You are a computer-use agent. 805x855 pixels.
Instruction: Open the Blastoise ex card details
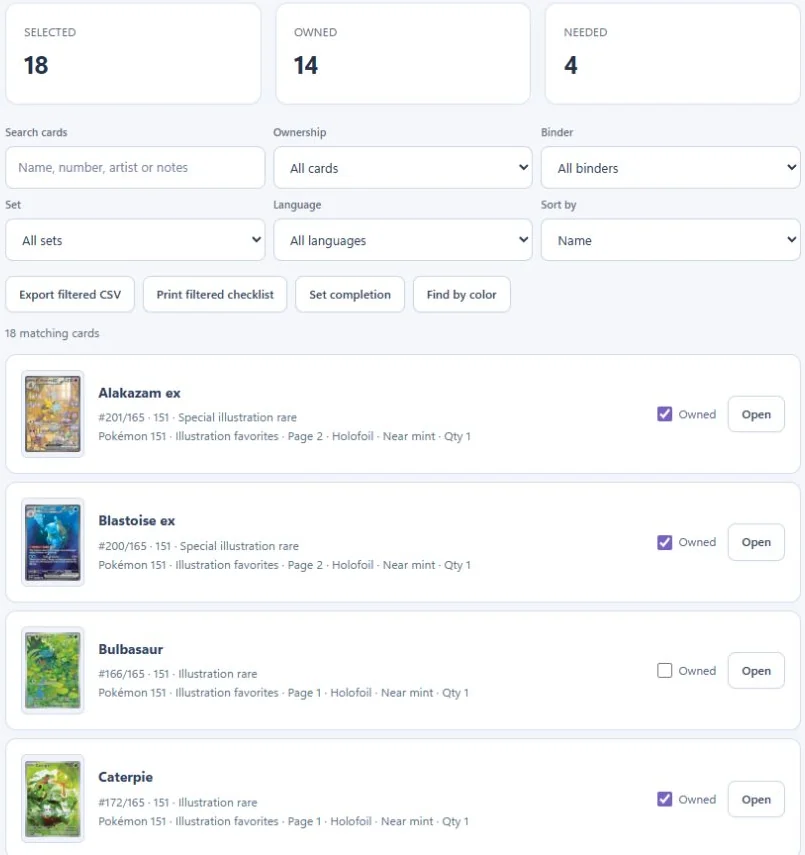[756, 543]
